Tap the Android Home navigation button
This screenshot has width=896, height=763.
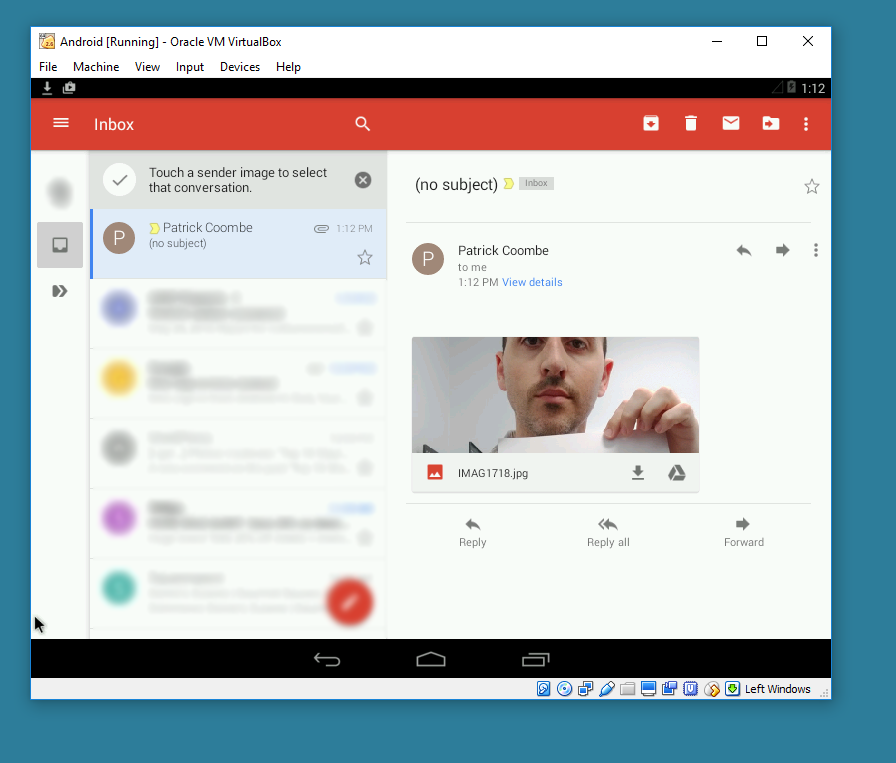pos(431,660)
